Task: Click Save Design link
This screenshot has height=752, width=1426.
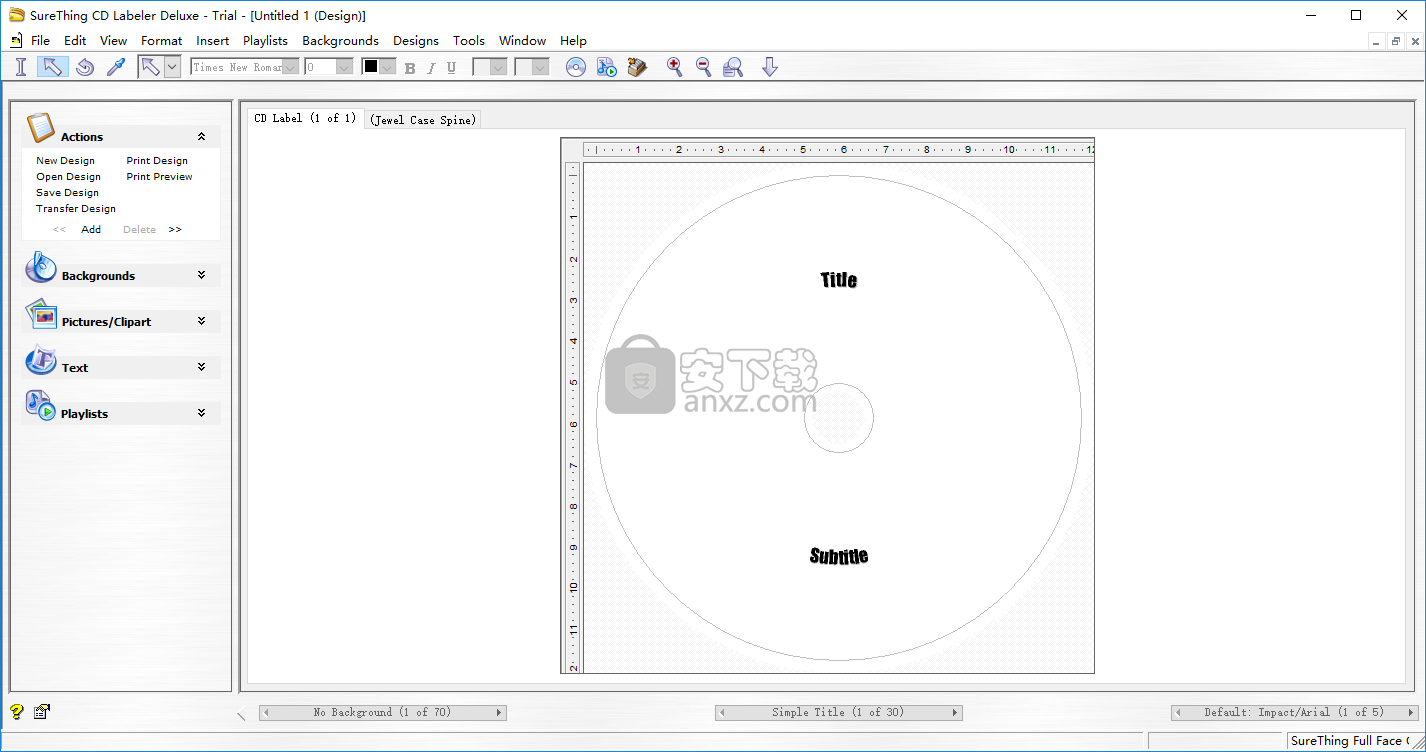Action: pos(67,193)
